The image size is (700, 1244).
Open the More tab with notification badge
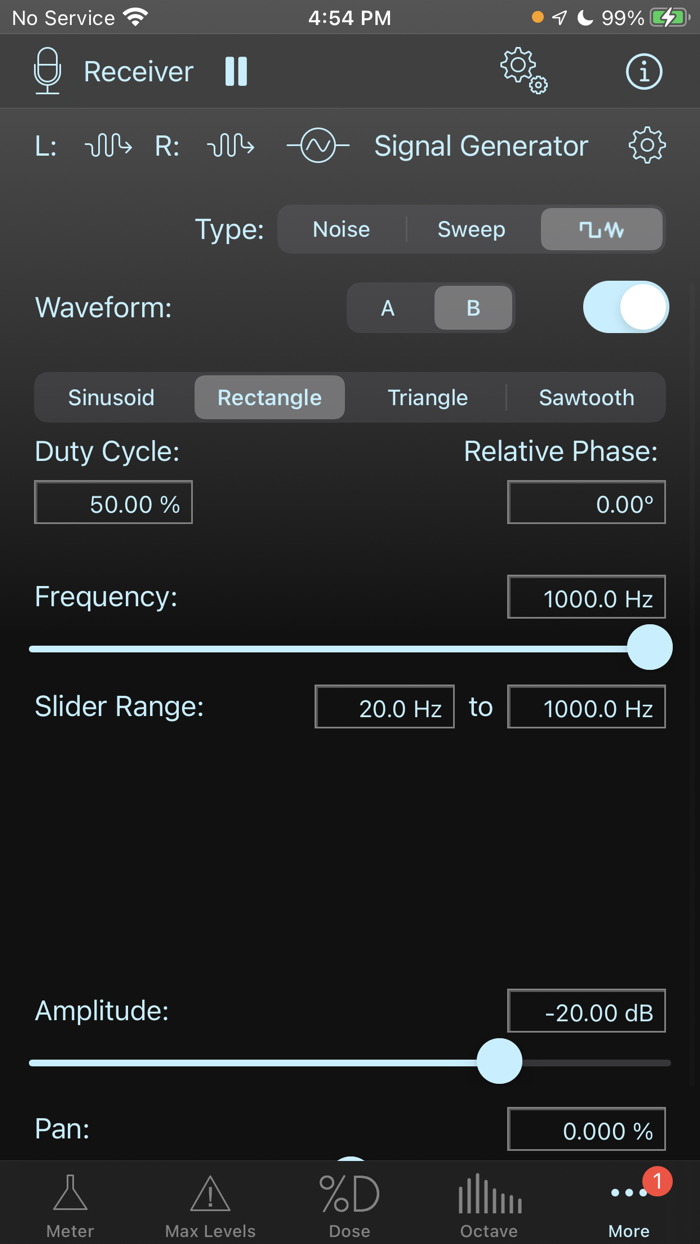pyautogui.click(x=629, y=1200)
